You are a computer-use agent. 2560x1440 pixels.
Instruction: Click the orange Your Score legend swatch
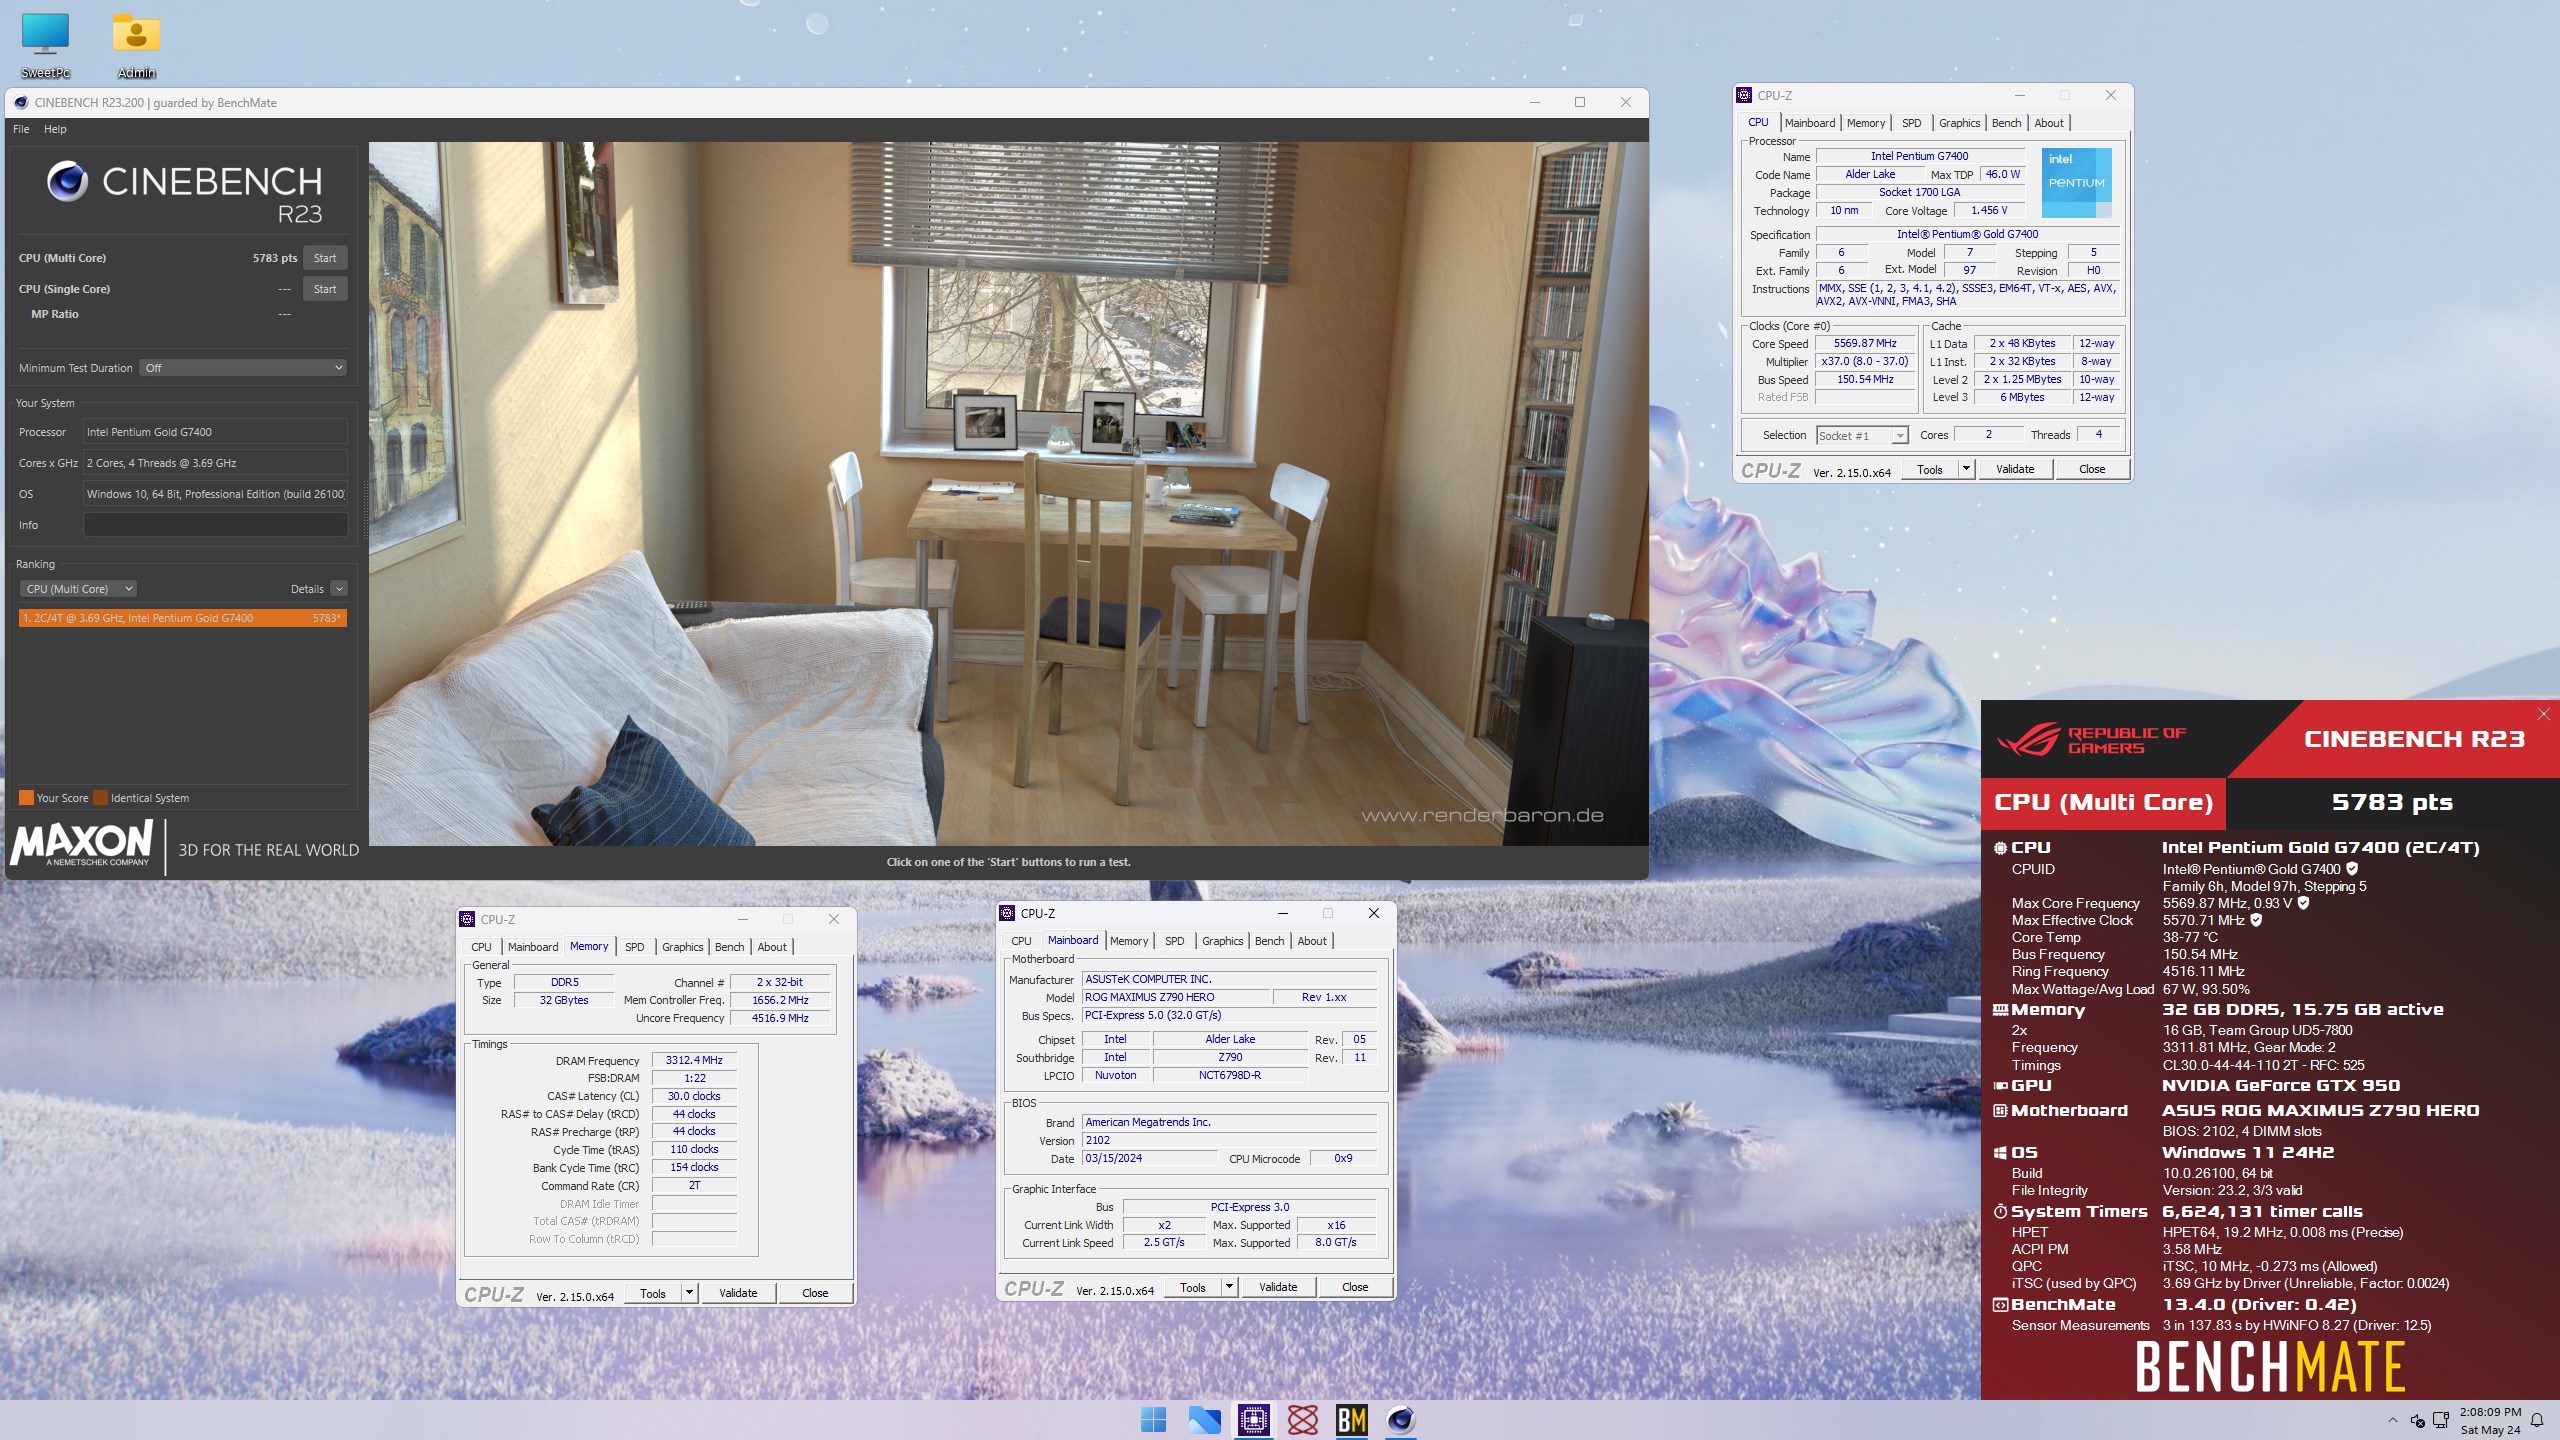click(26, 798)
